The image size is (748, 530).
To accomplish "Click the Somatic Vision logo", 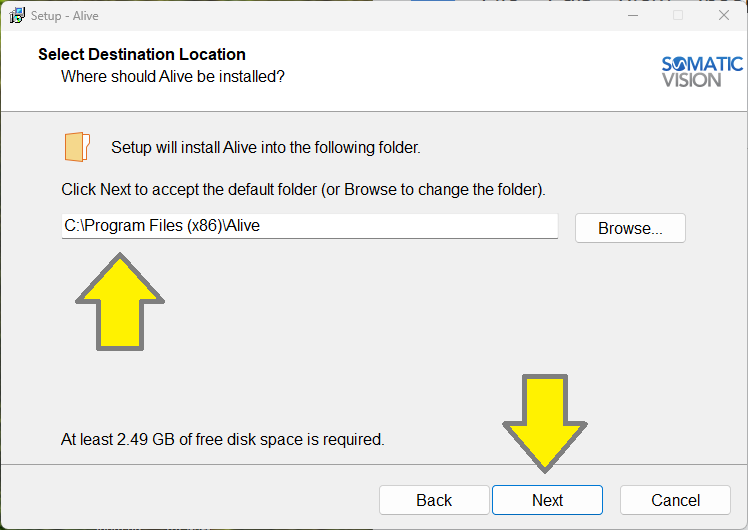I will [x=702, y=71].
